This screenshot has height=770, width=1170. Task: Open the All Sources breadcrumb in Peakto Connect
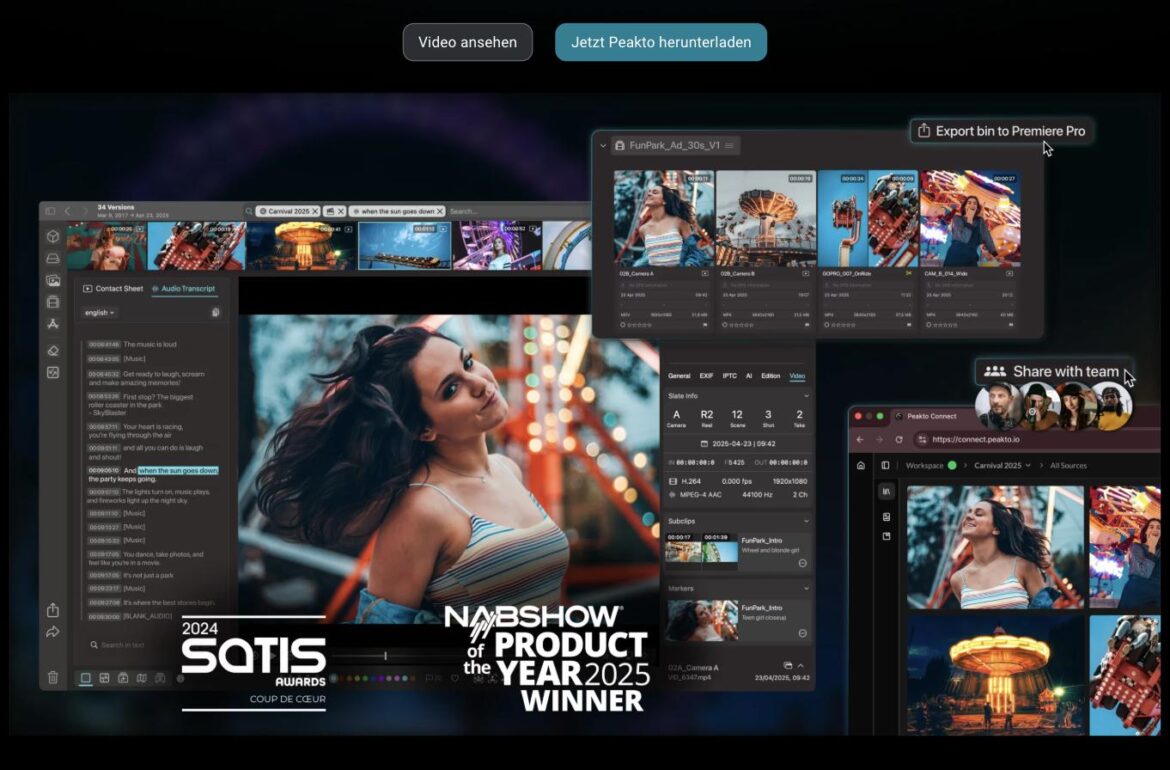tap(1068, 466)
